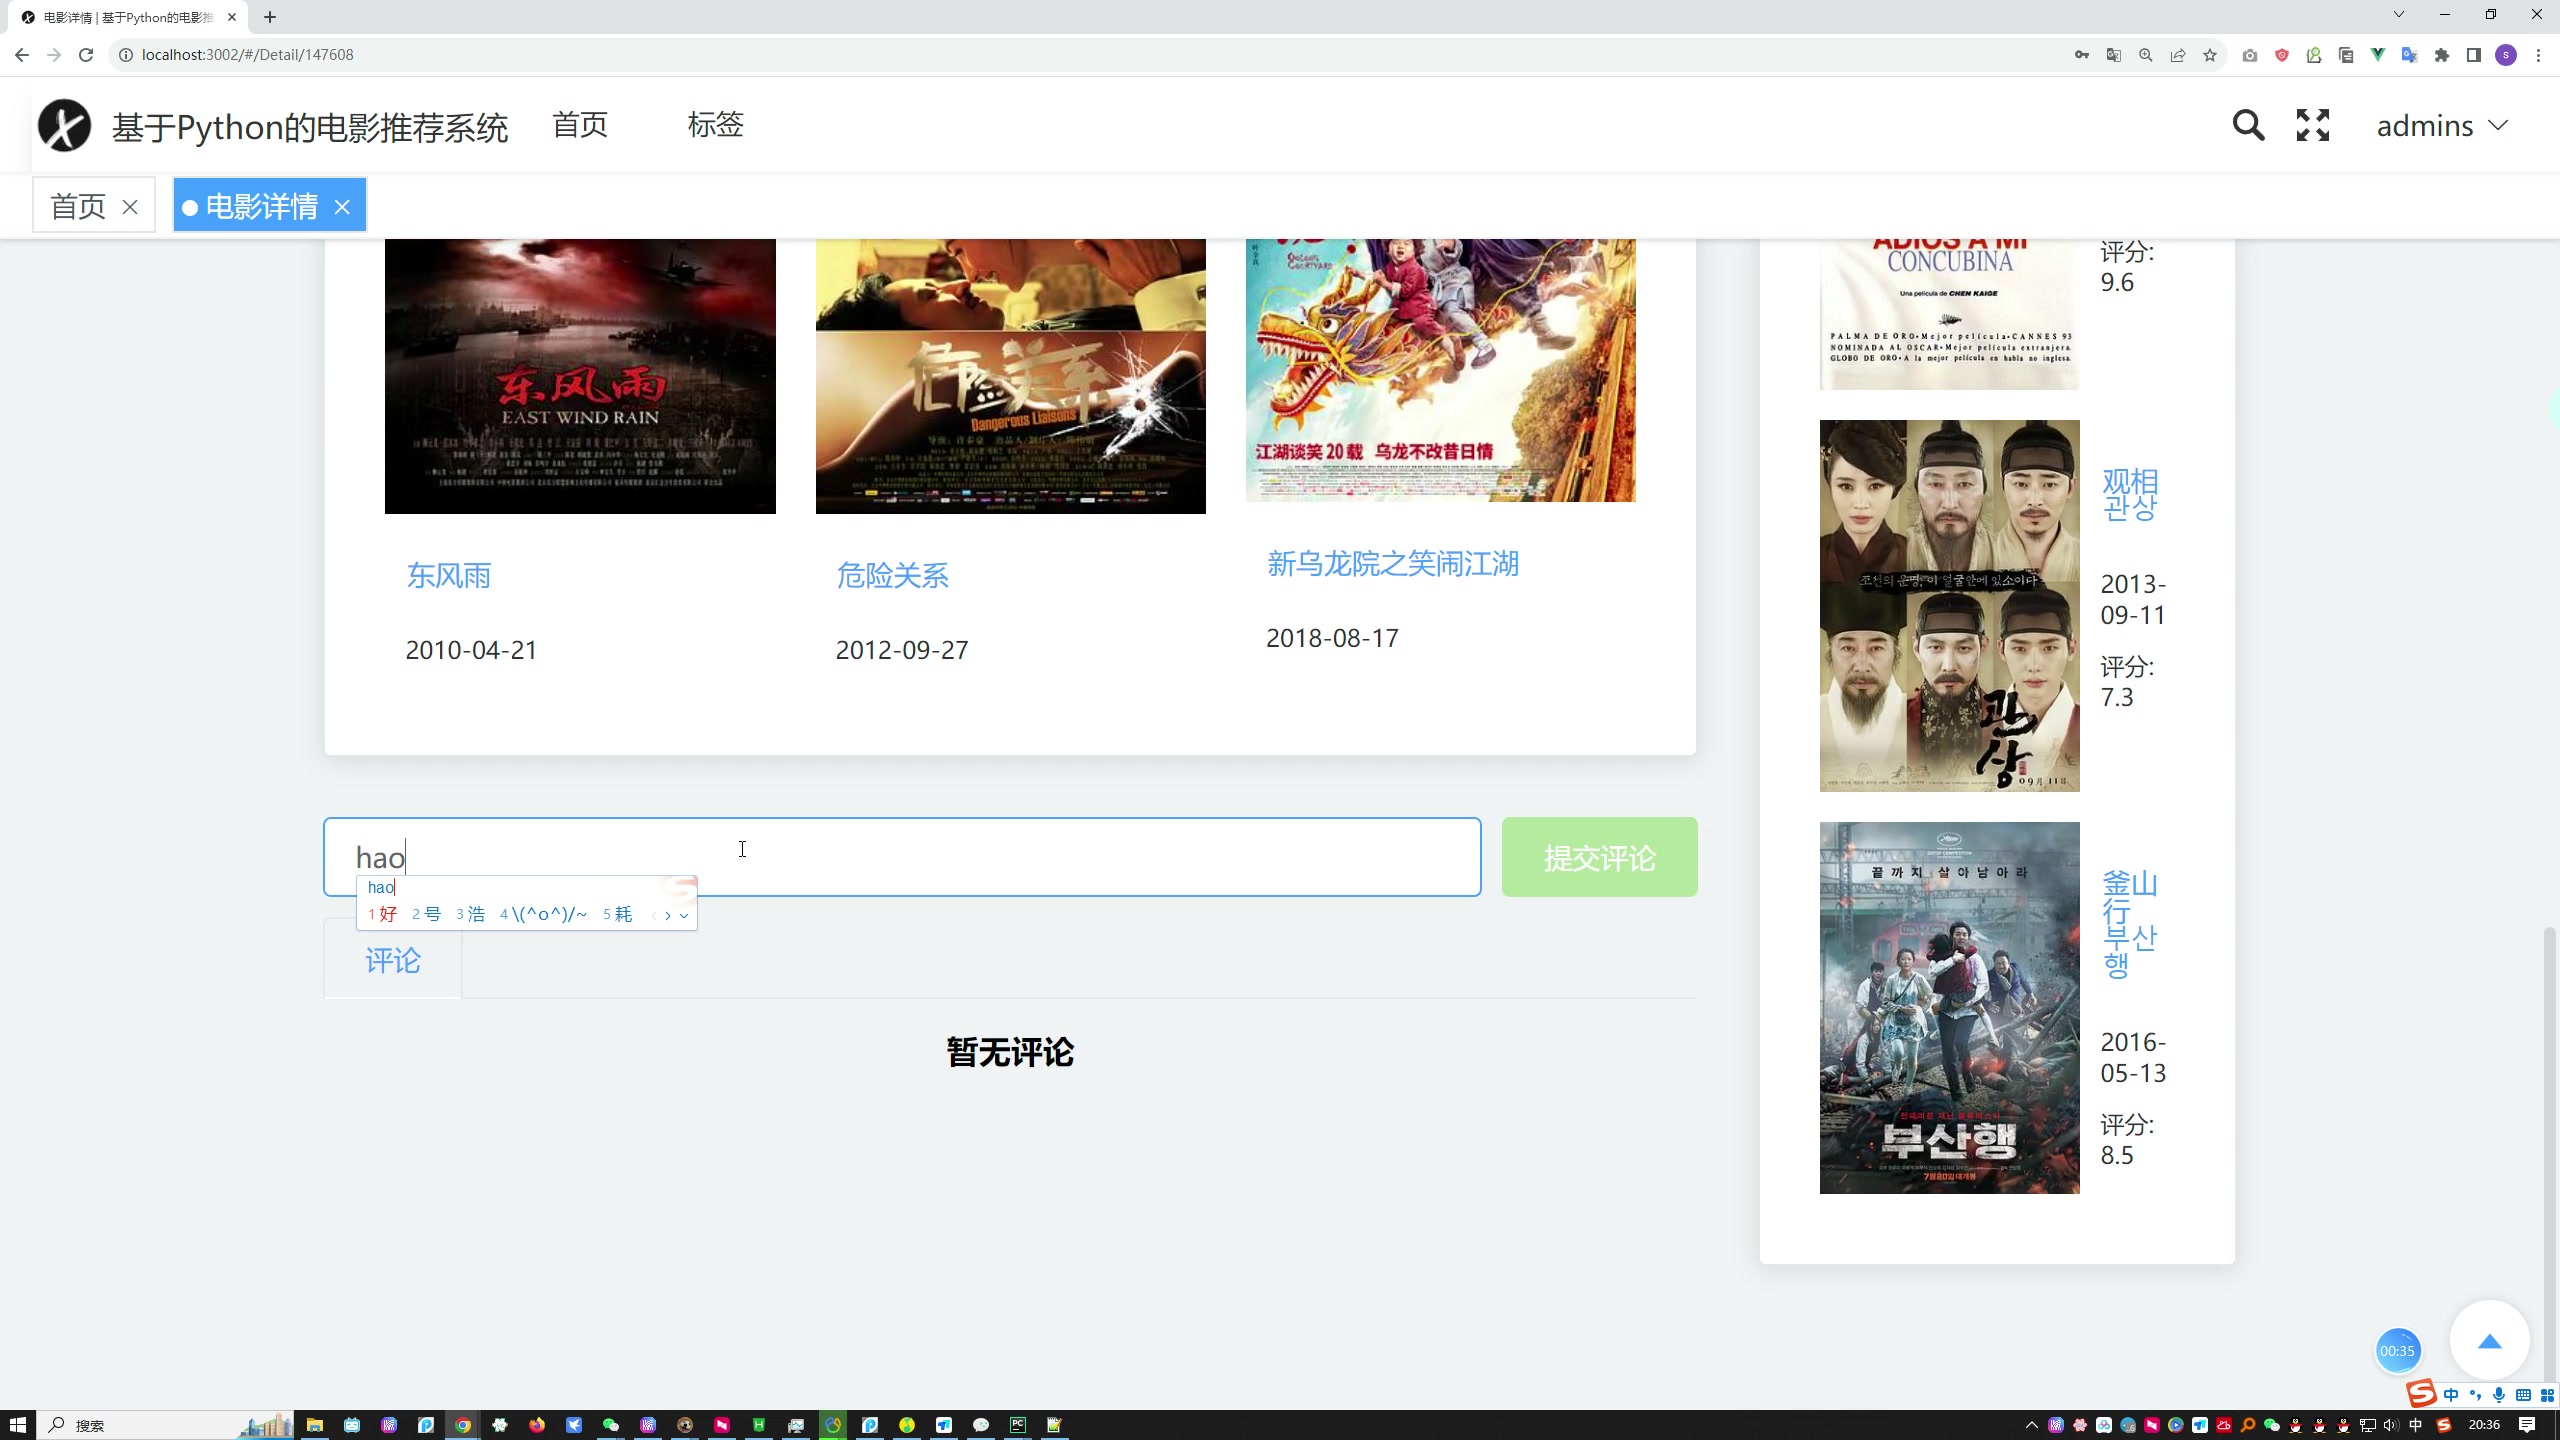Open the admins user dropdown
This screenshot has width=2560, height=1440.
pyautogui.click(x=2442, y=126)
